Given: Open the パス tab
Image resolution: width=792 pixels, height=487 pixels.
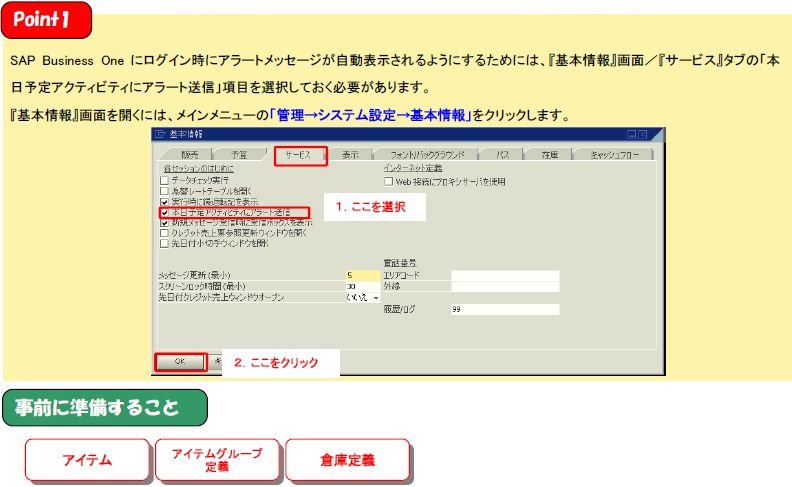Looking at the screenshot, I should (x=502, y=155).
